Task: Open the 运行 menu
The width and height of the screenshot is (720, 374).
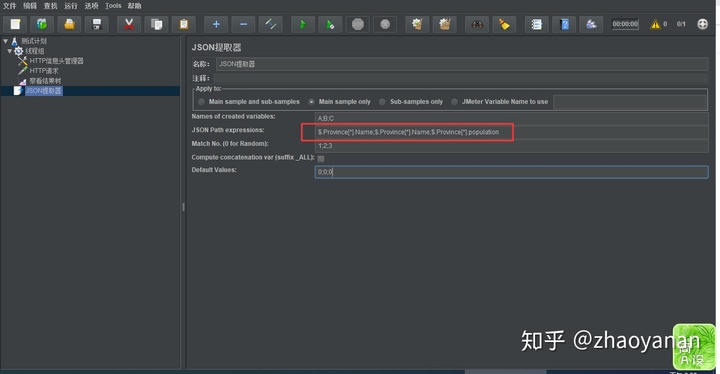Action: click(x=71, y=6)
